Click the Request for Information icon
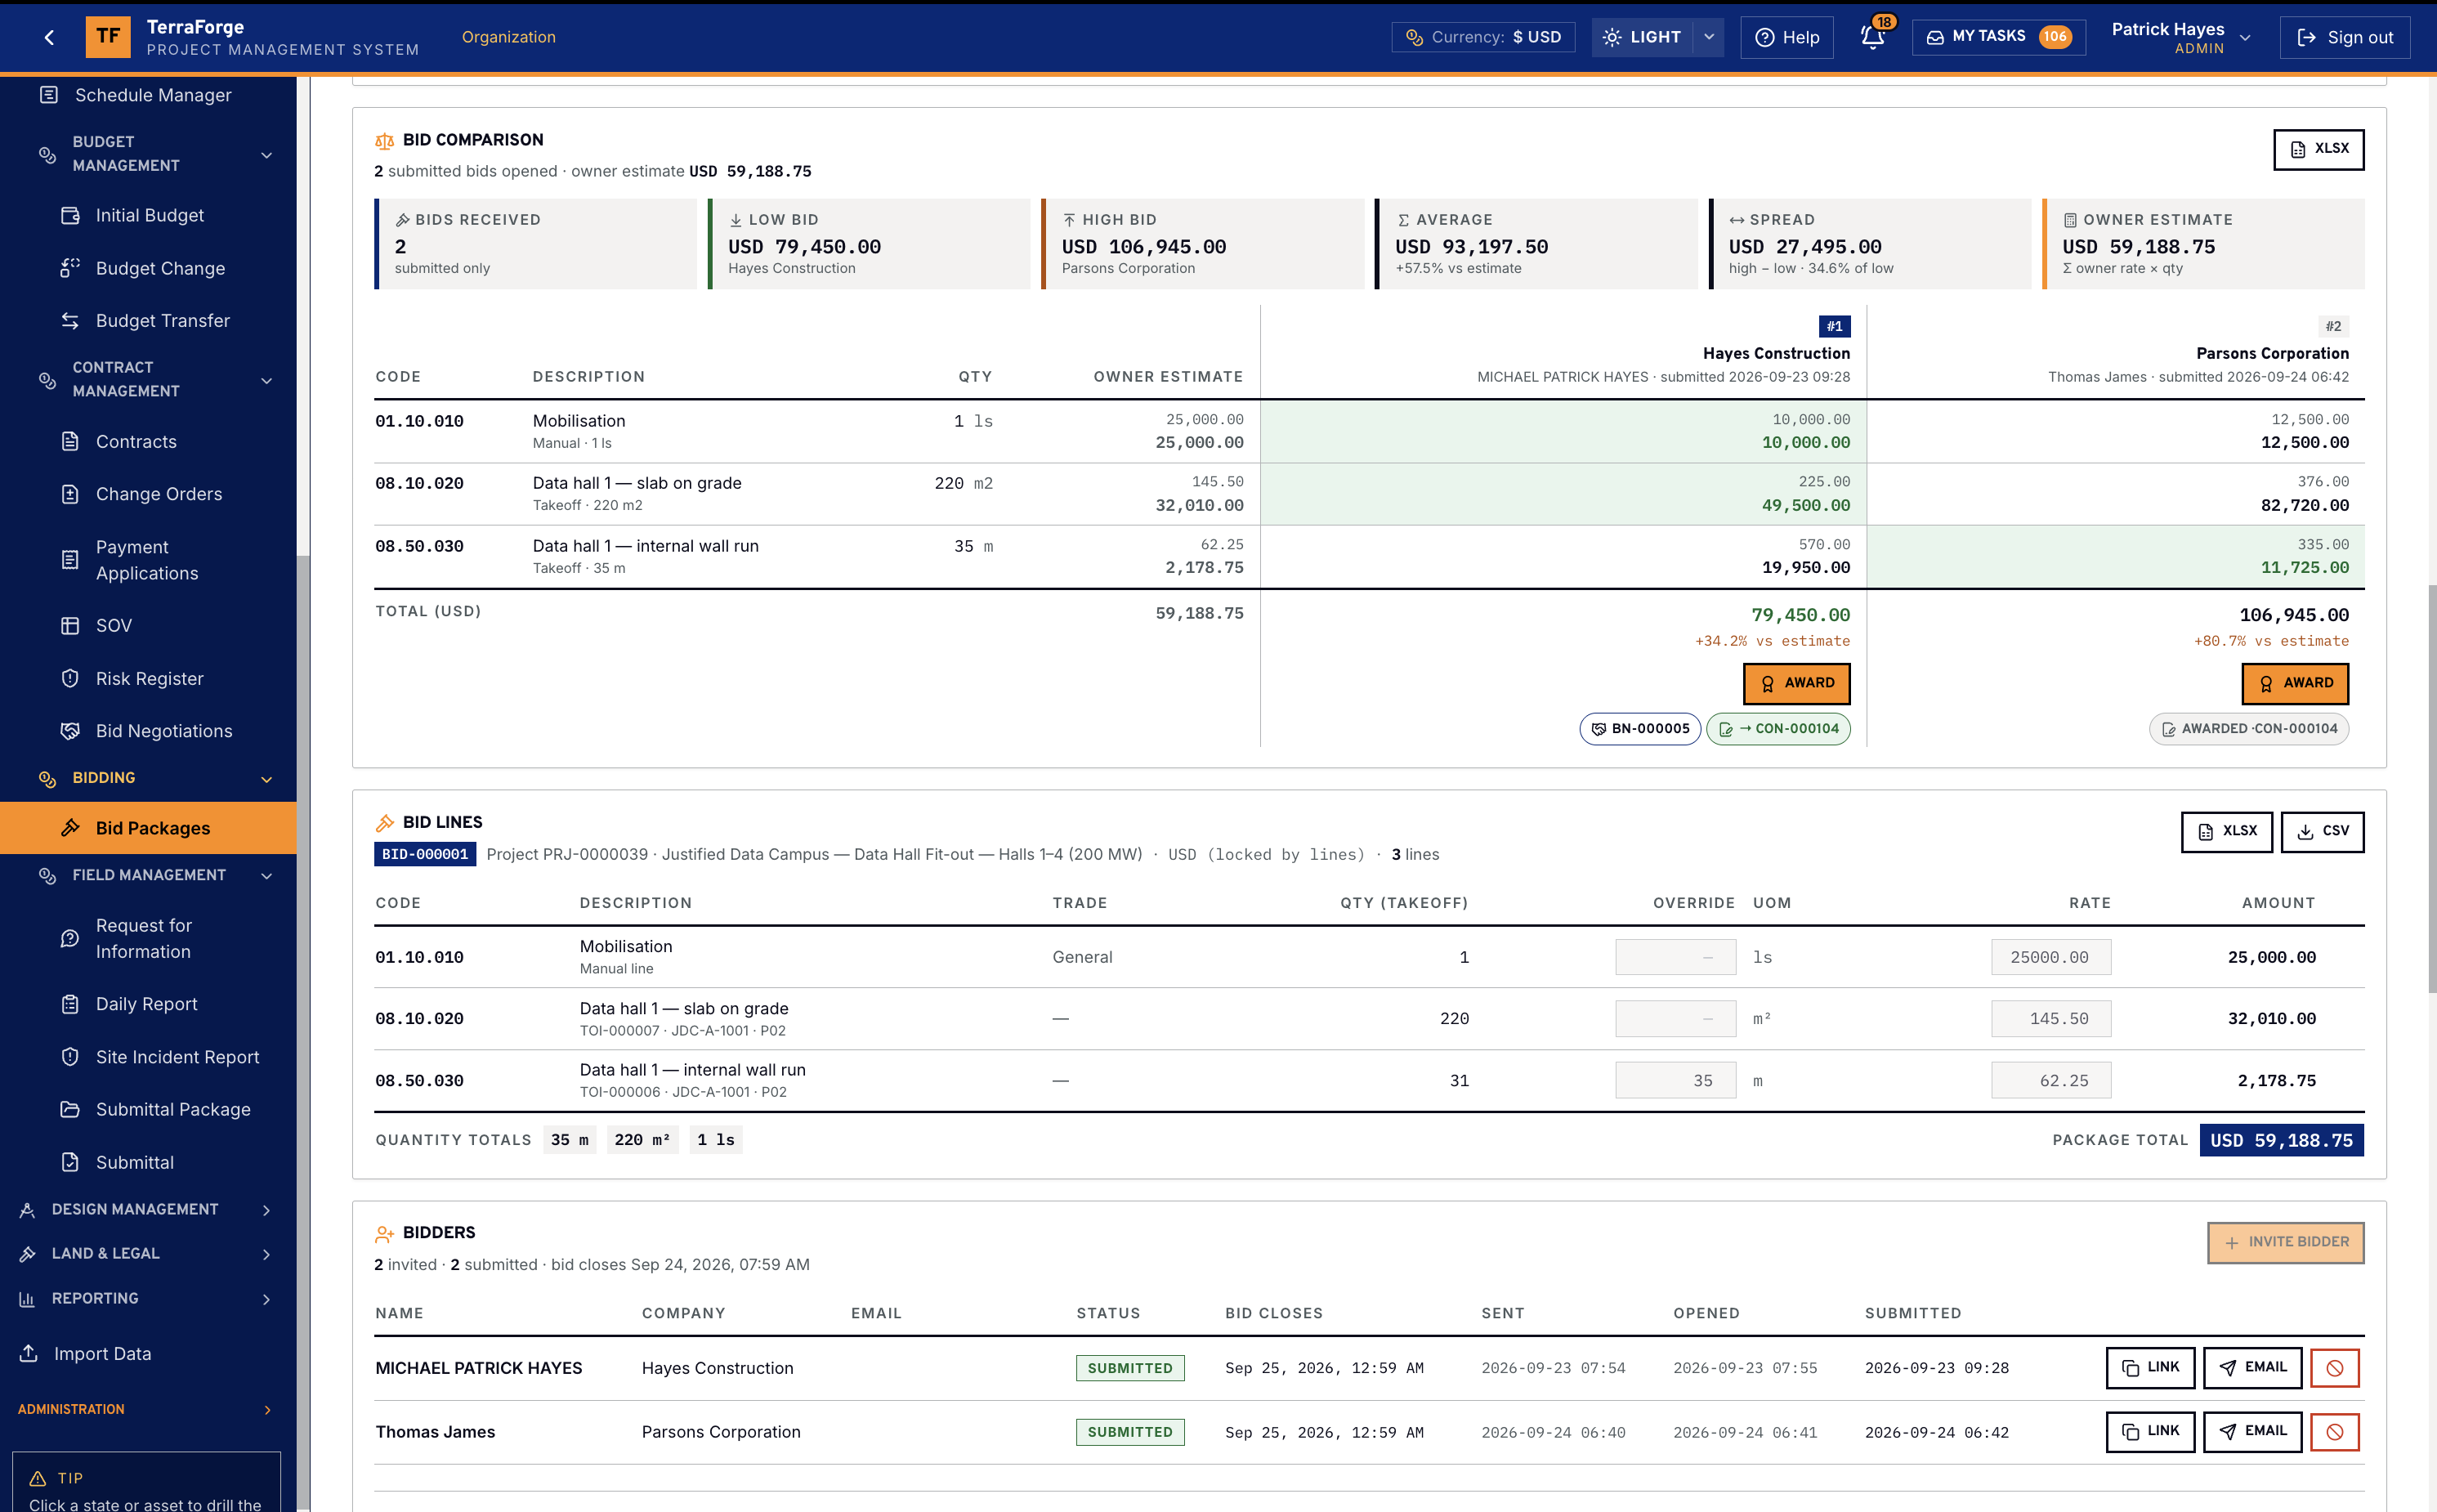Image resolution: width=2437 pixels, height=1512 pixels. (x=70, y=939)
